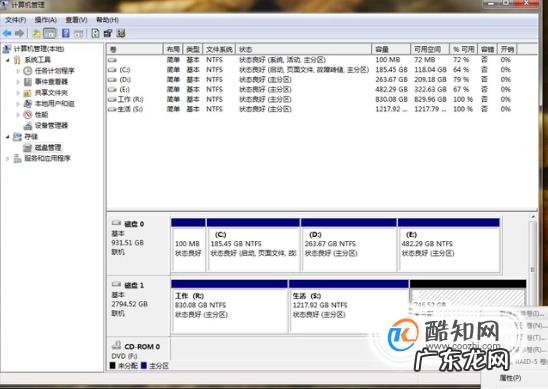
Task: Toggle the Show/Hide Console Tree toolbar icon
Action: (x=50, y=34)
